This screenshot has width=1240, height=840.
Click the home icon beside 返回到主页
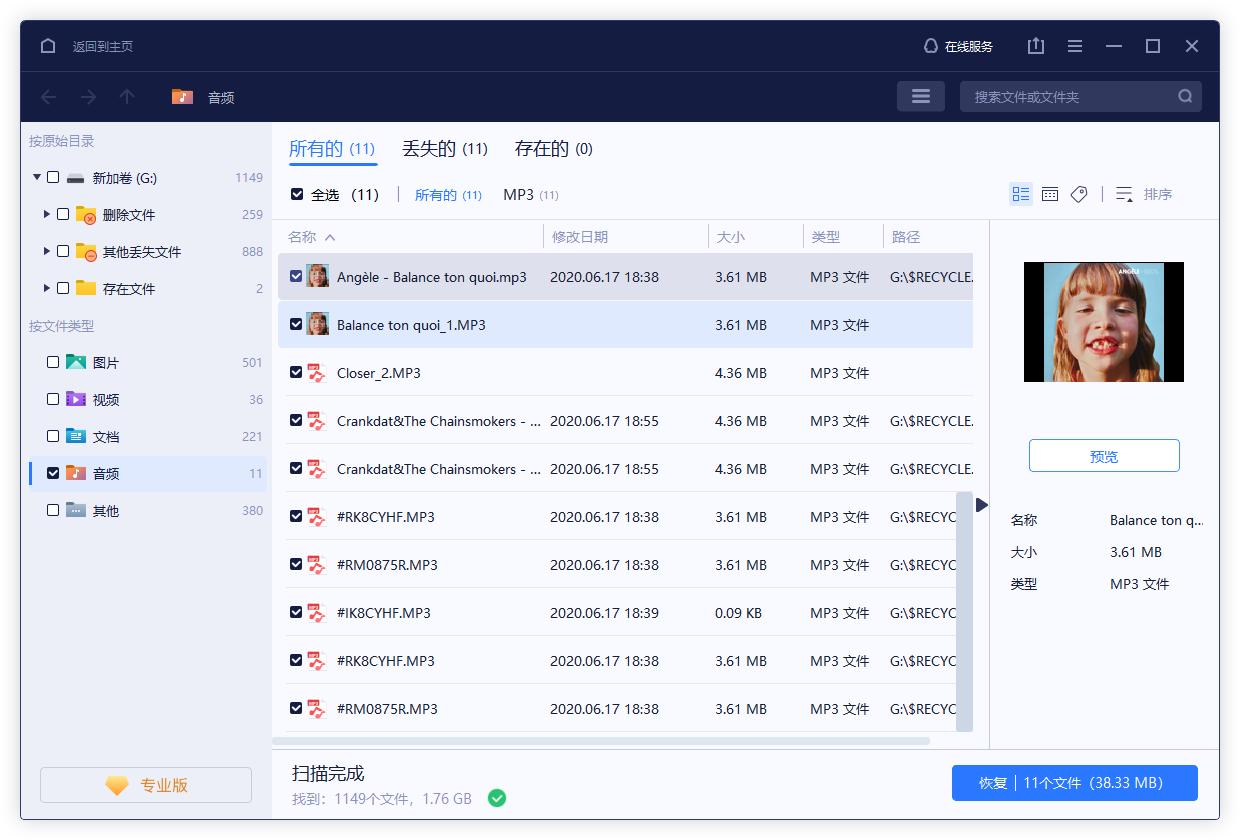tap(48, 46)
